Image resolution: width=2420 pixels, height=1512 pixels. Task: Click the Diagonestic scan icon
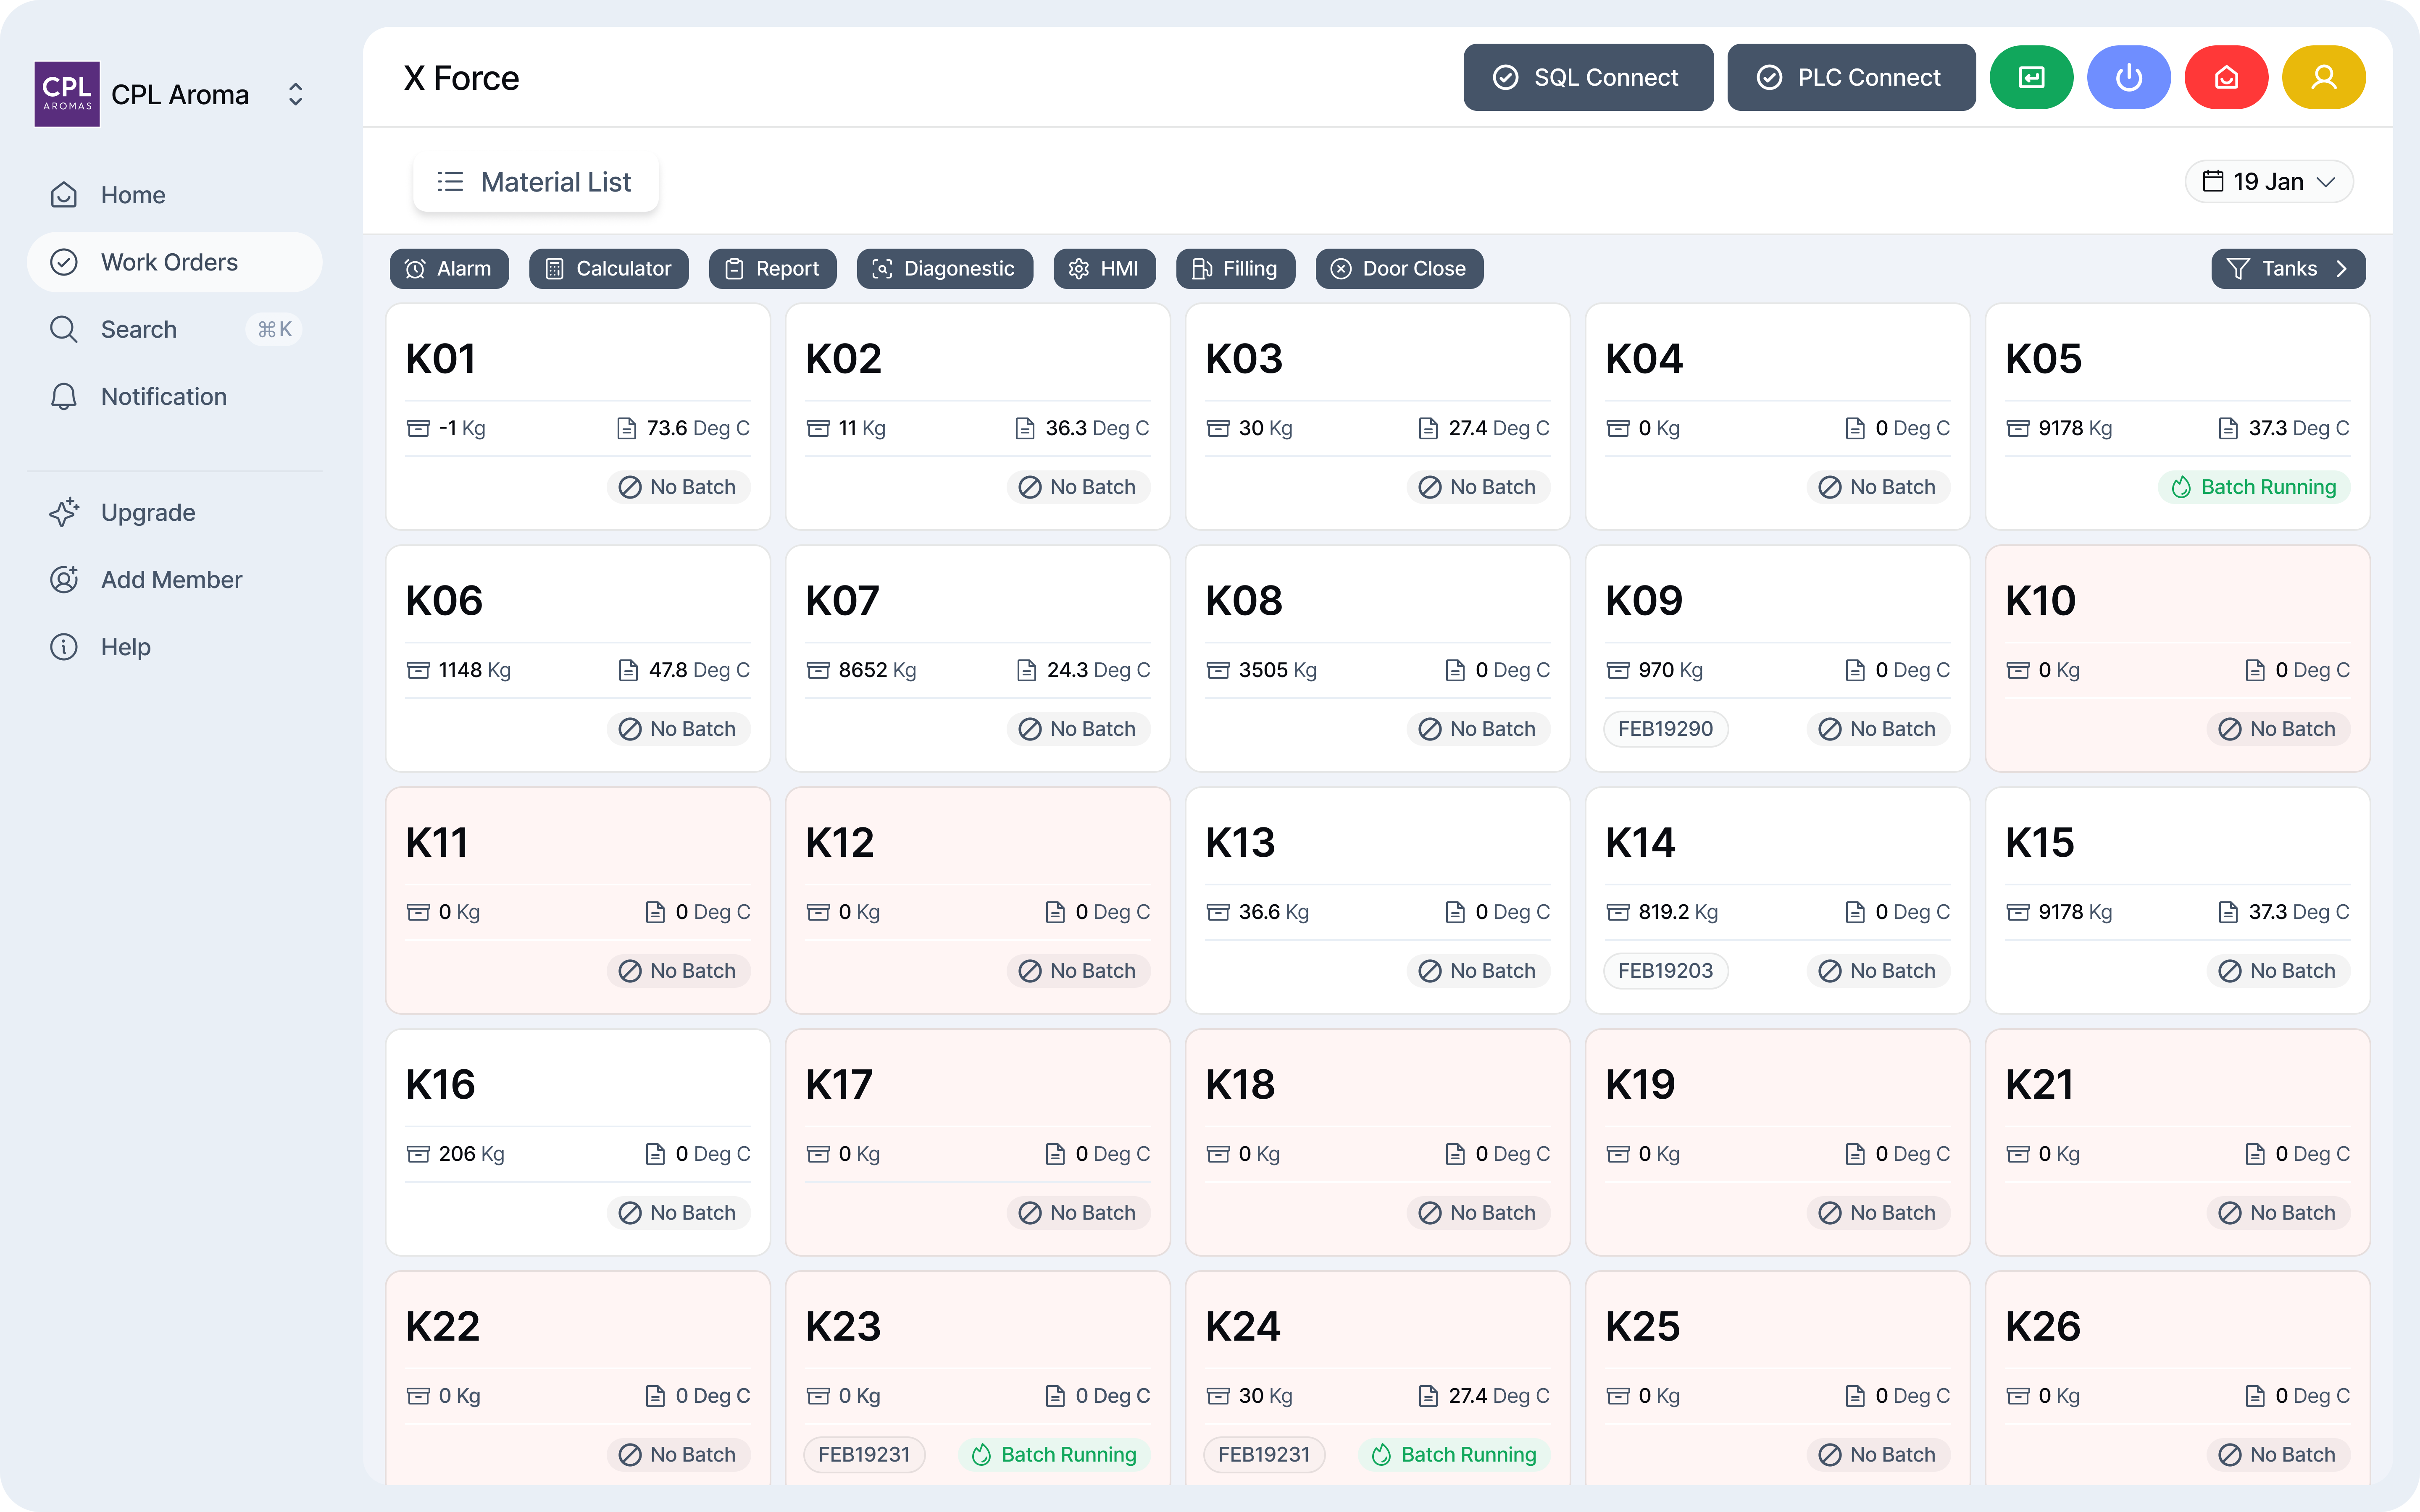(882, 269)
